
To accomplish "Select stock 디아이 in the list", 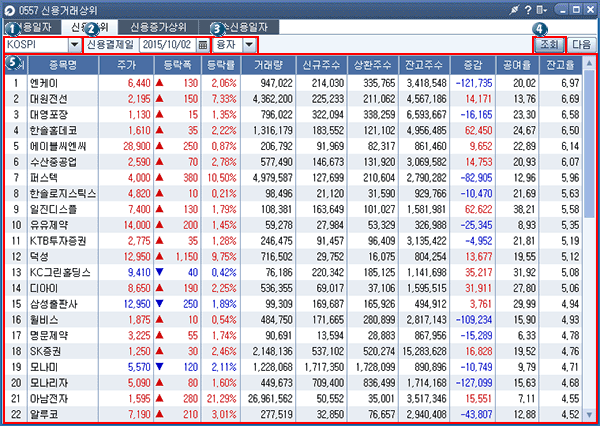I will coord(44,288).
